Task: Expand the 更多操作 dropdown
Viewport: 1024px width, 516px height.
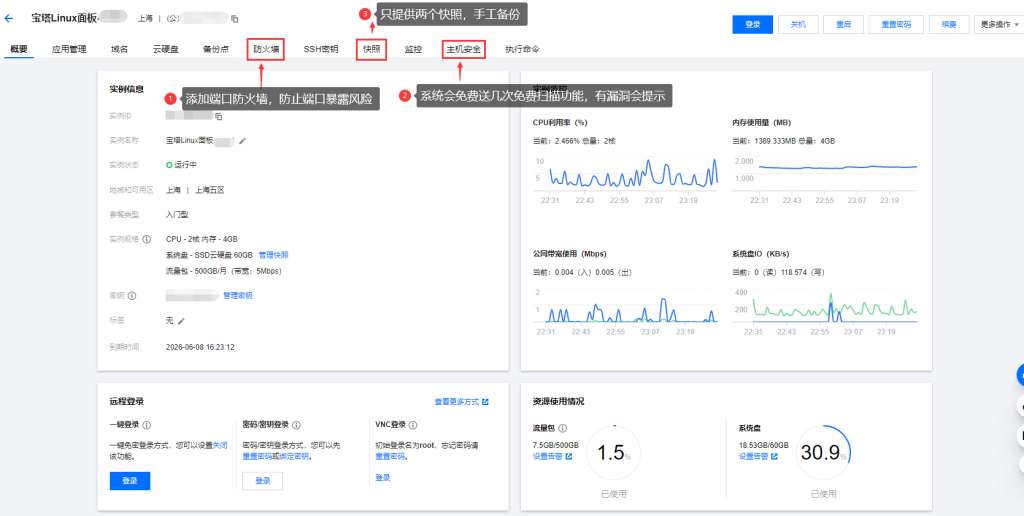Action: click(x=999, y=24)
